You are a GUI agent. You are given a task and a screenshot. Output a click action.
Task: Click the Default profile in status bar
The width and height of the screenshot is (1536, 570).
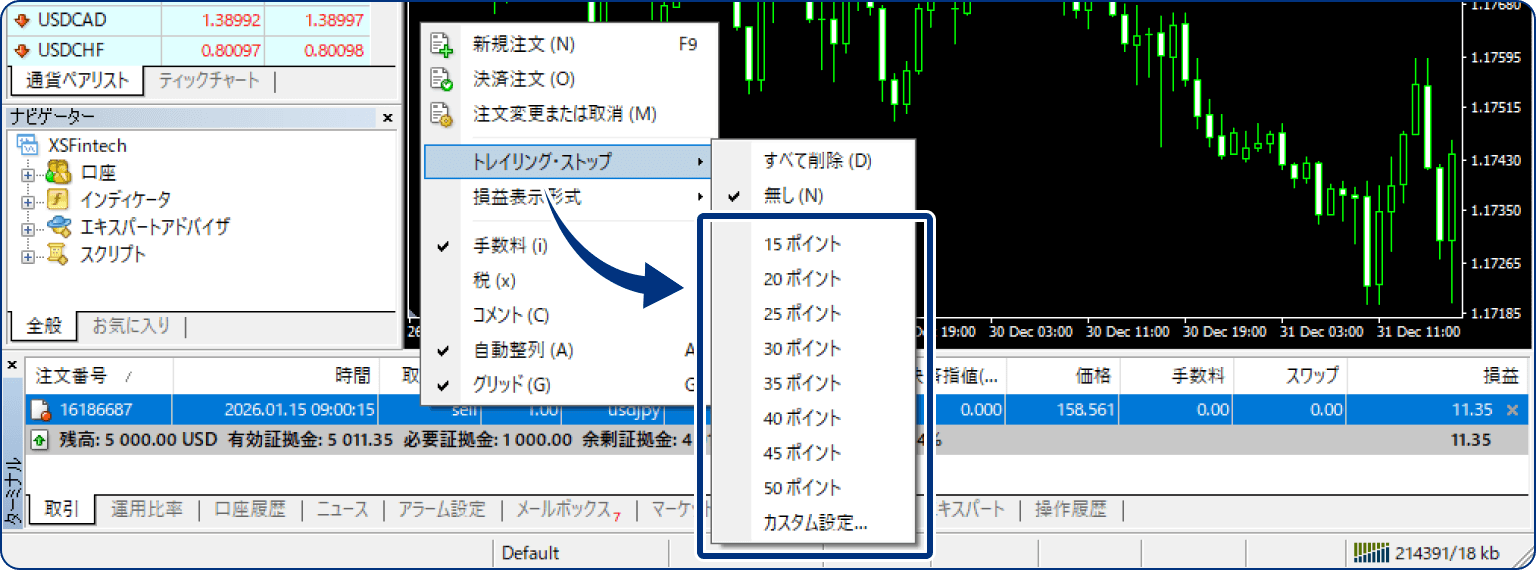pos(531,553)
